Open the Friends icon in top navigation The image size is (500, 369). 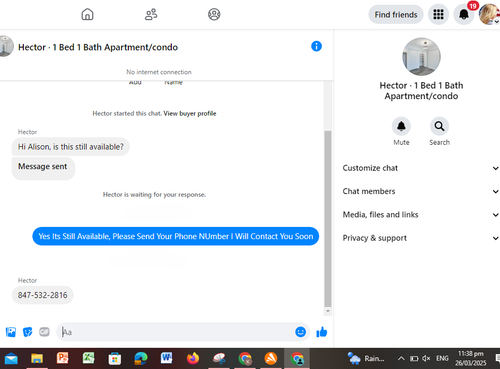click(x=151, y=14)
